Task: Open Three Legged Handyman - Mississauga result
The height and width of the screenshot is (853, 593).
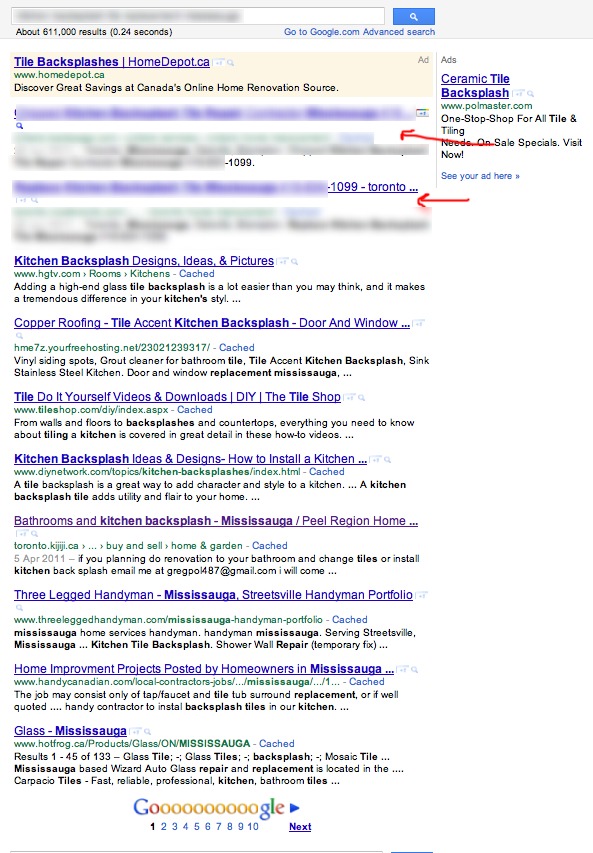Action: click(213, 595)
